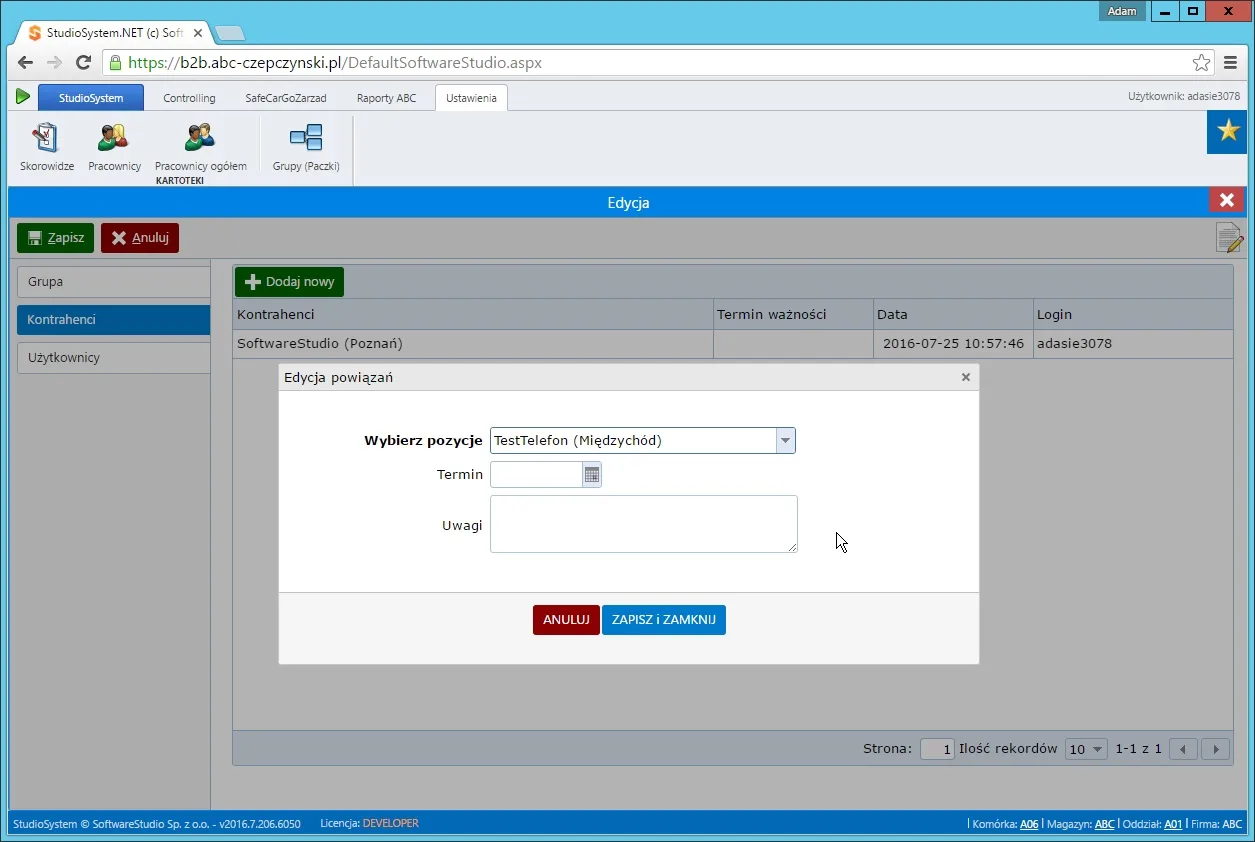This screenshot has height=842, width=1255.
Task: Click the red Anuluj toolbar button
Action: [x=140, y=238]
